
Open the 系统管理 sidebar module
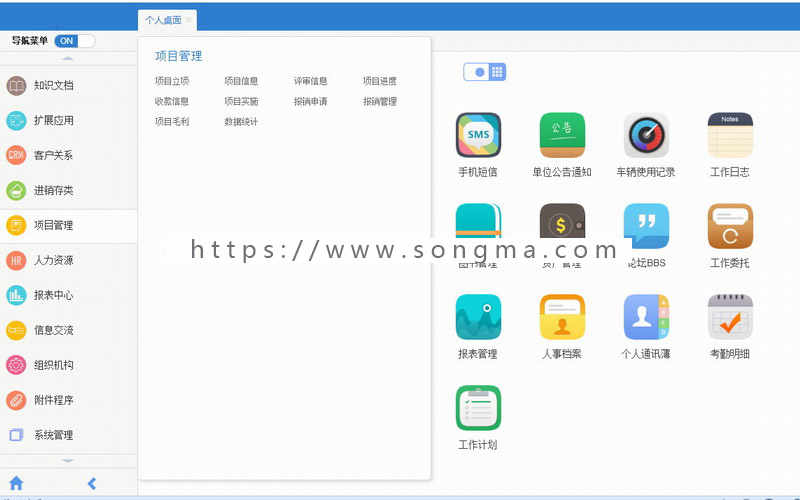[68, 435]
